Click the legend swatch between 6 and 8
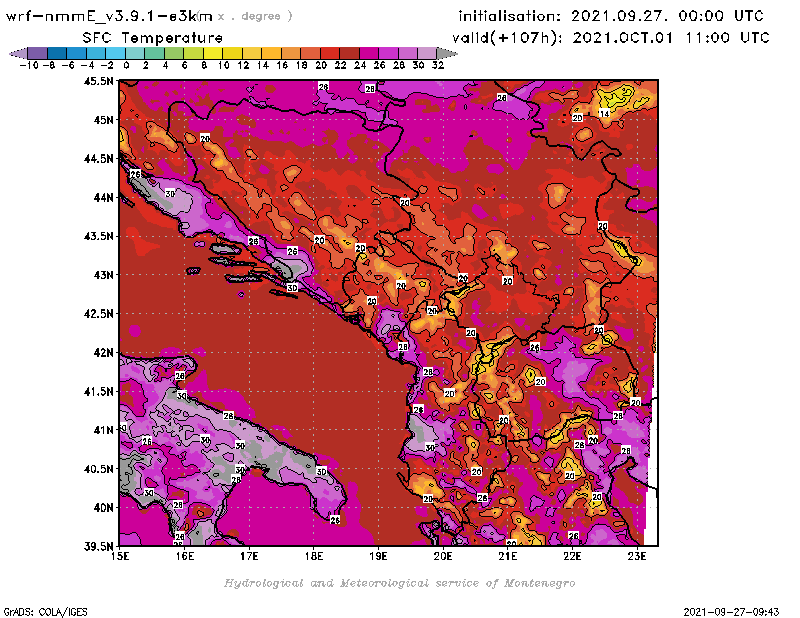Image resolution: width=800 pixels, height=618 pixels. [x=193, y=53]
